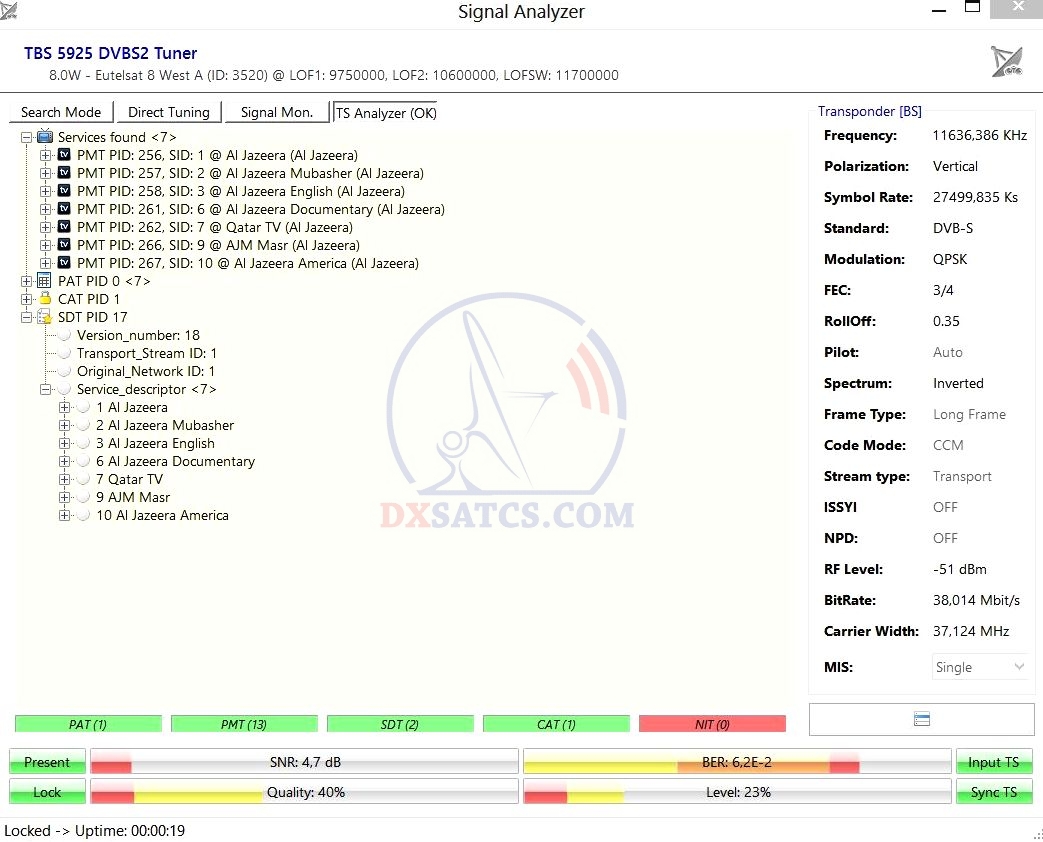Select 3 Al Jazeera English descriptor row
Image resolution: width=1043 pixels, height=842 pixels.
(x=155, y=443)
